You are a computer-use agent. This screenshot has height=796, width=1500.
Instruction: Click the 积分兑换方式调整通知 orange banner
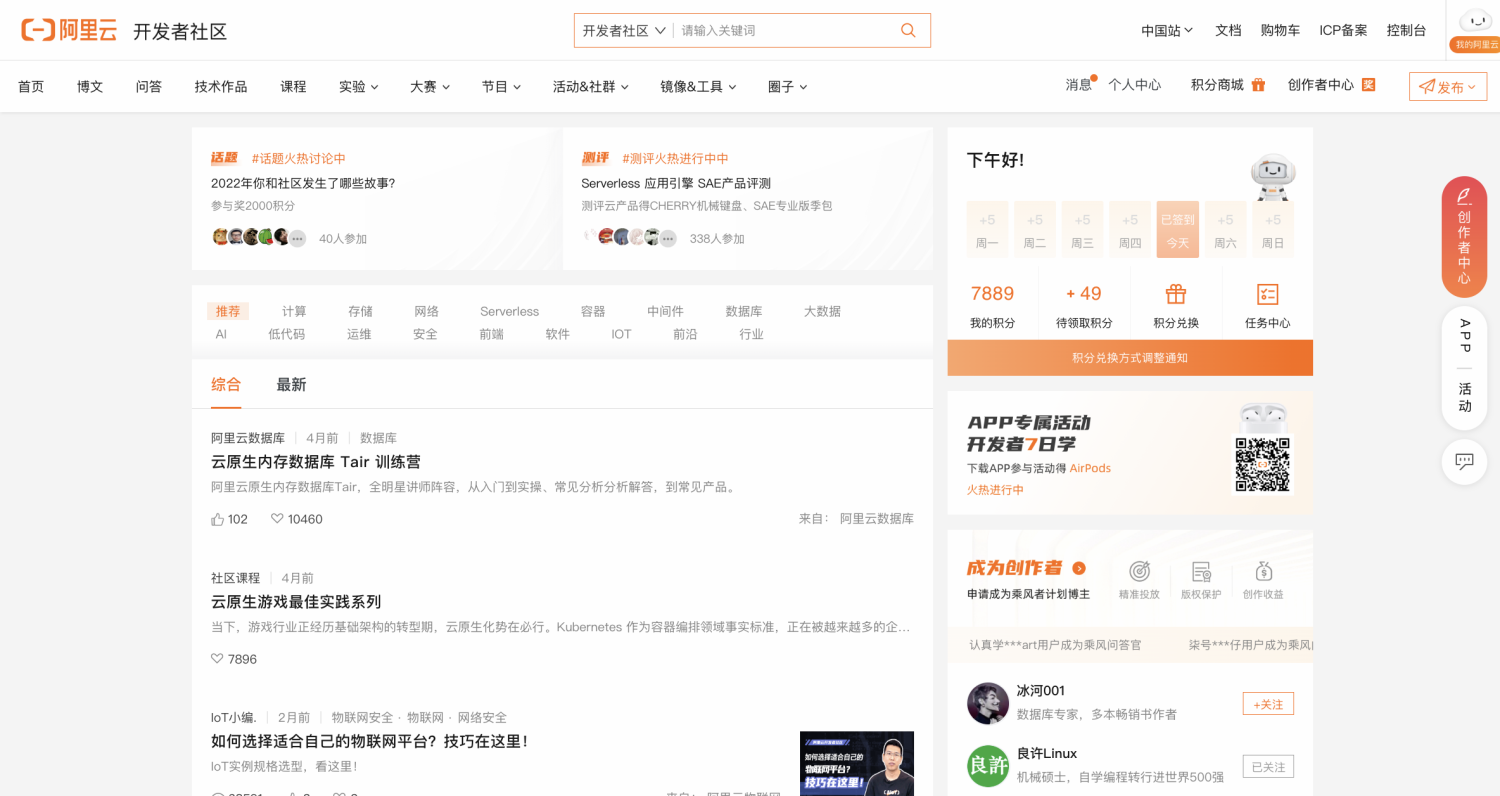point(1130,358)
